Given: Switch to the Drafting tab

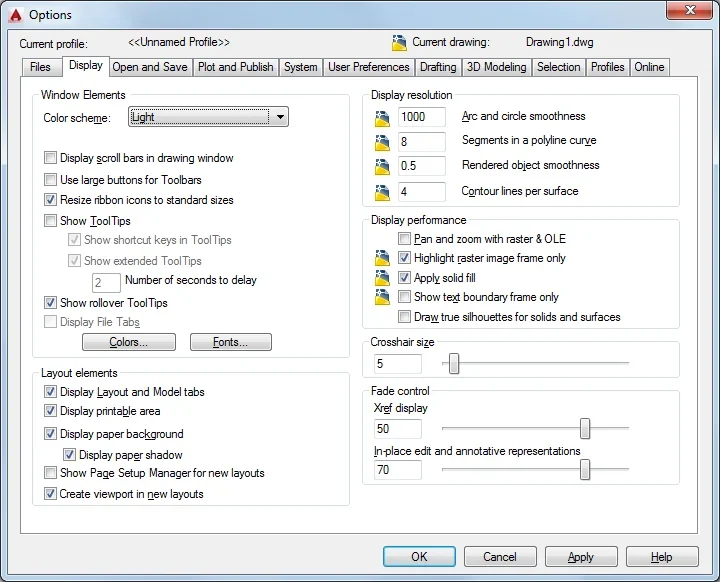Looking at the screenshot, I should (x=438, y=67).
